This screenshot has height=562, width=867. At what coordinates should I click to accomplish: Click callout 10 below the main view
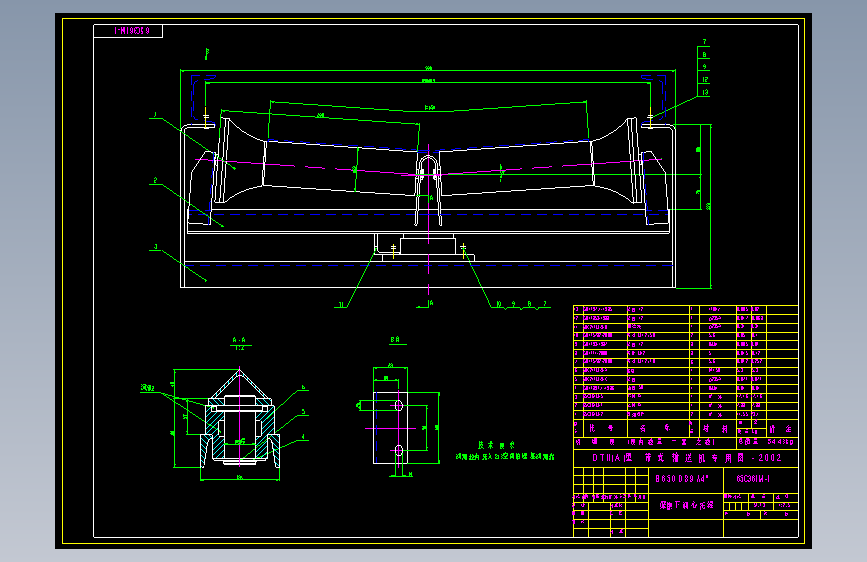pos(498,304)
